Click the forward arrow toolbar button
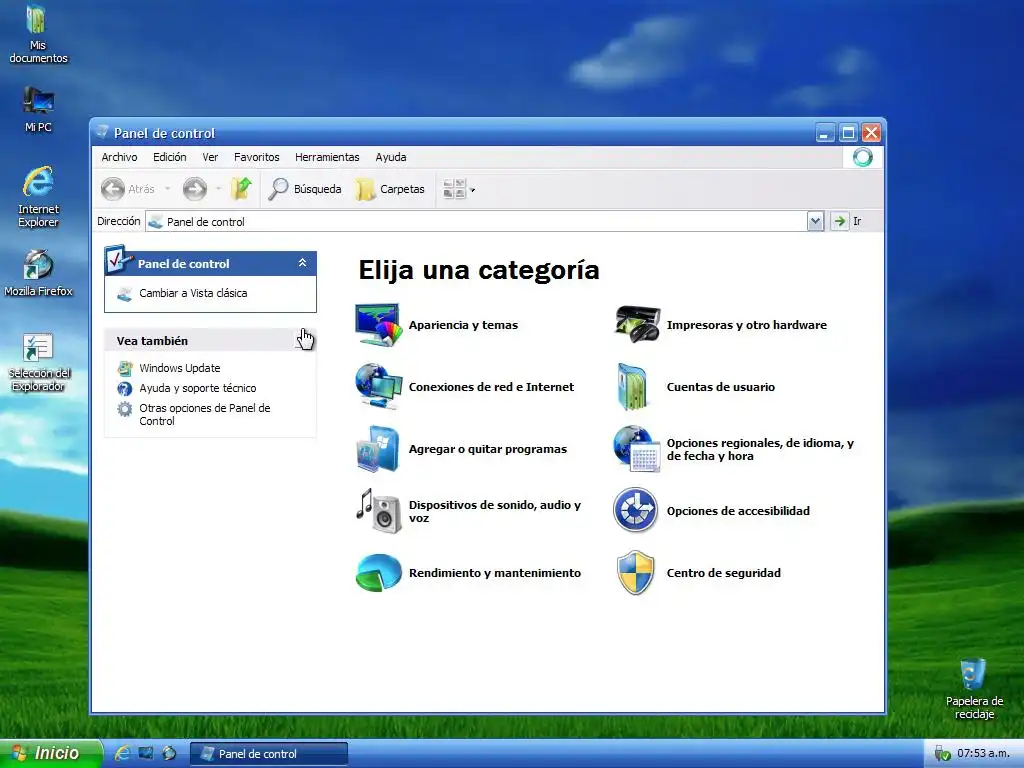Image resolution: width=1024 pixels, height=768 pixels. tap(195, 189)
